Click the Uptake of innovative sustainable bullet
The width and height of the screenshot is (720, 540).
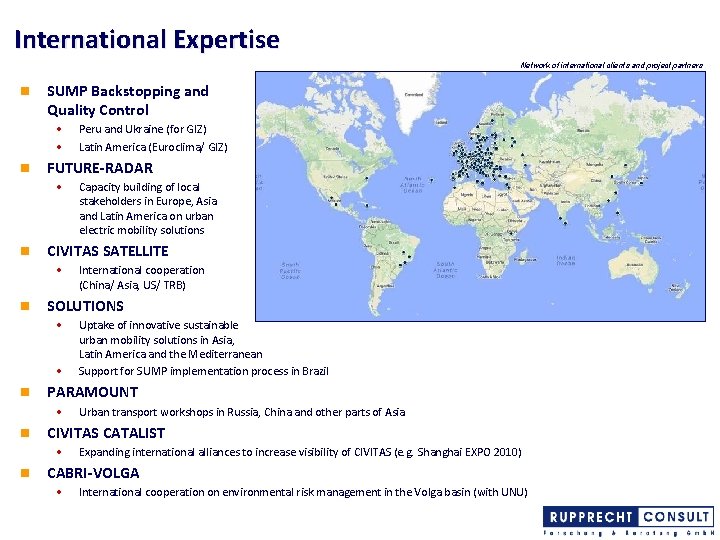pyautogui.click(x=170, y=340)
